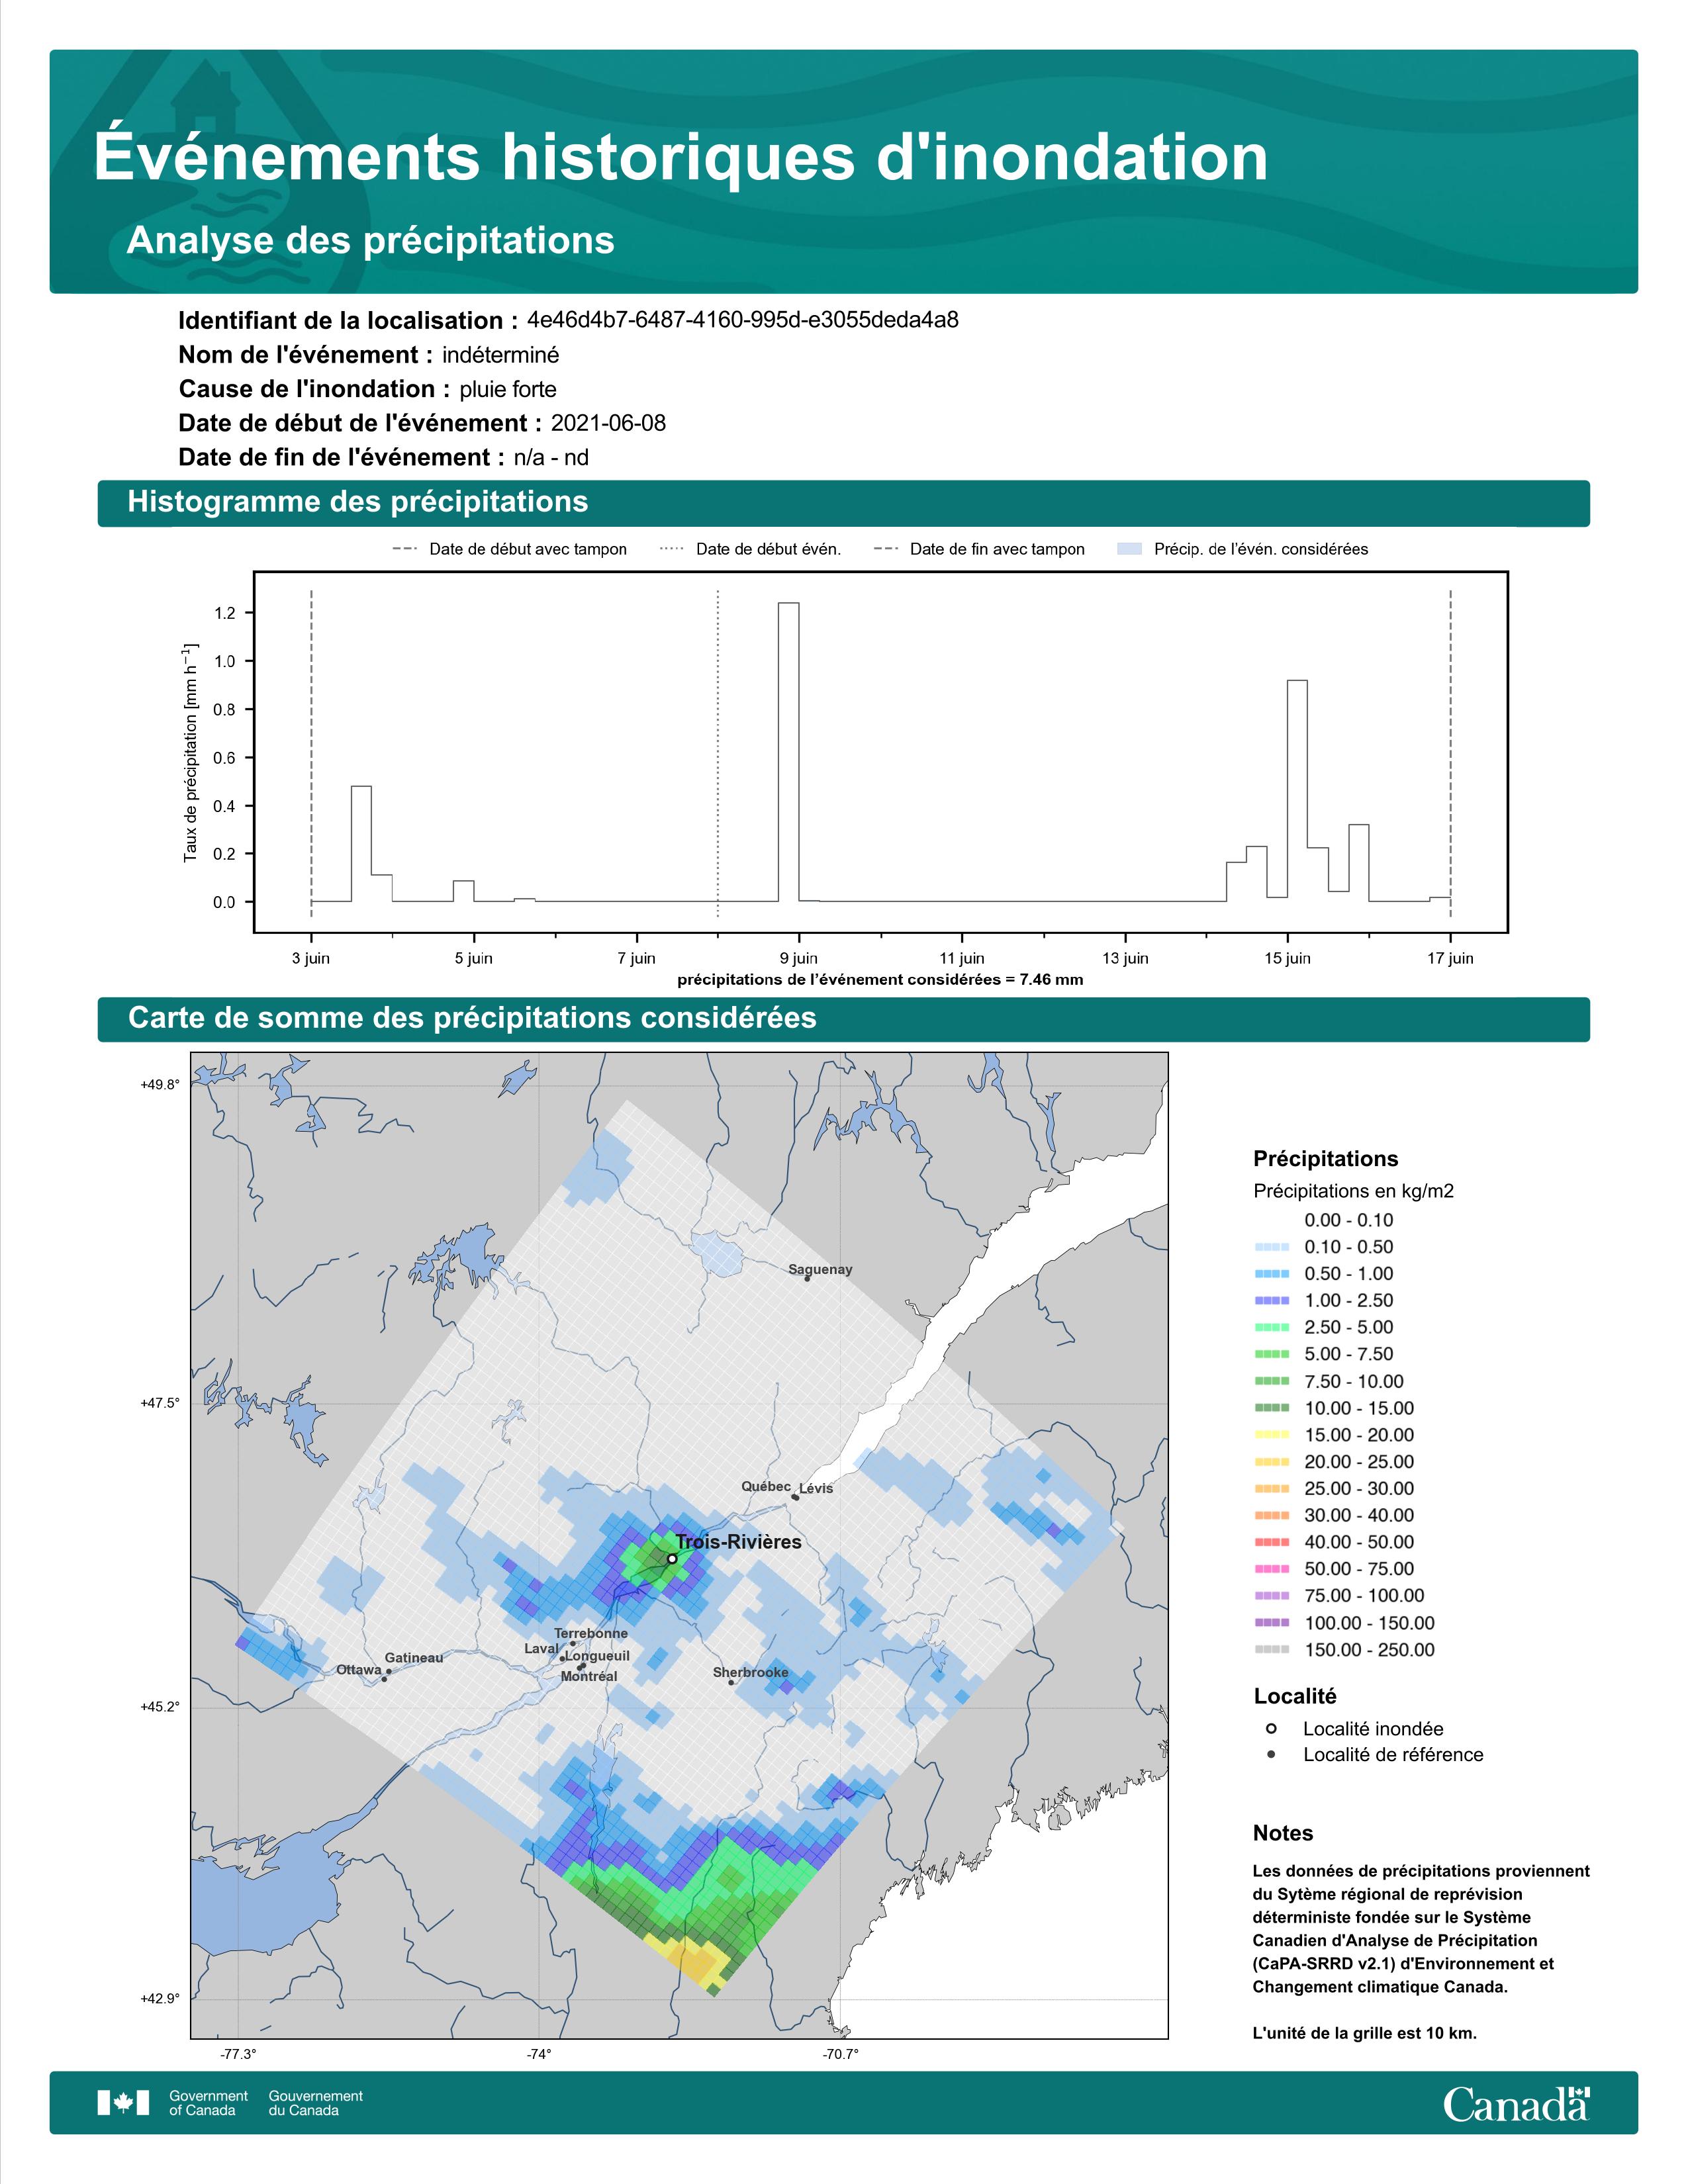1688x2184 pixels.
Task: Click the 40.00 - 50.00 legend color swatch
Action: pos(1272,1542)
